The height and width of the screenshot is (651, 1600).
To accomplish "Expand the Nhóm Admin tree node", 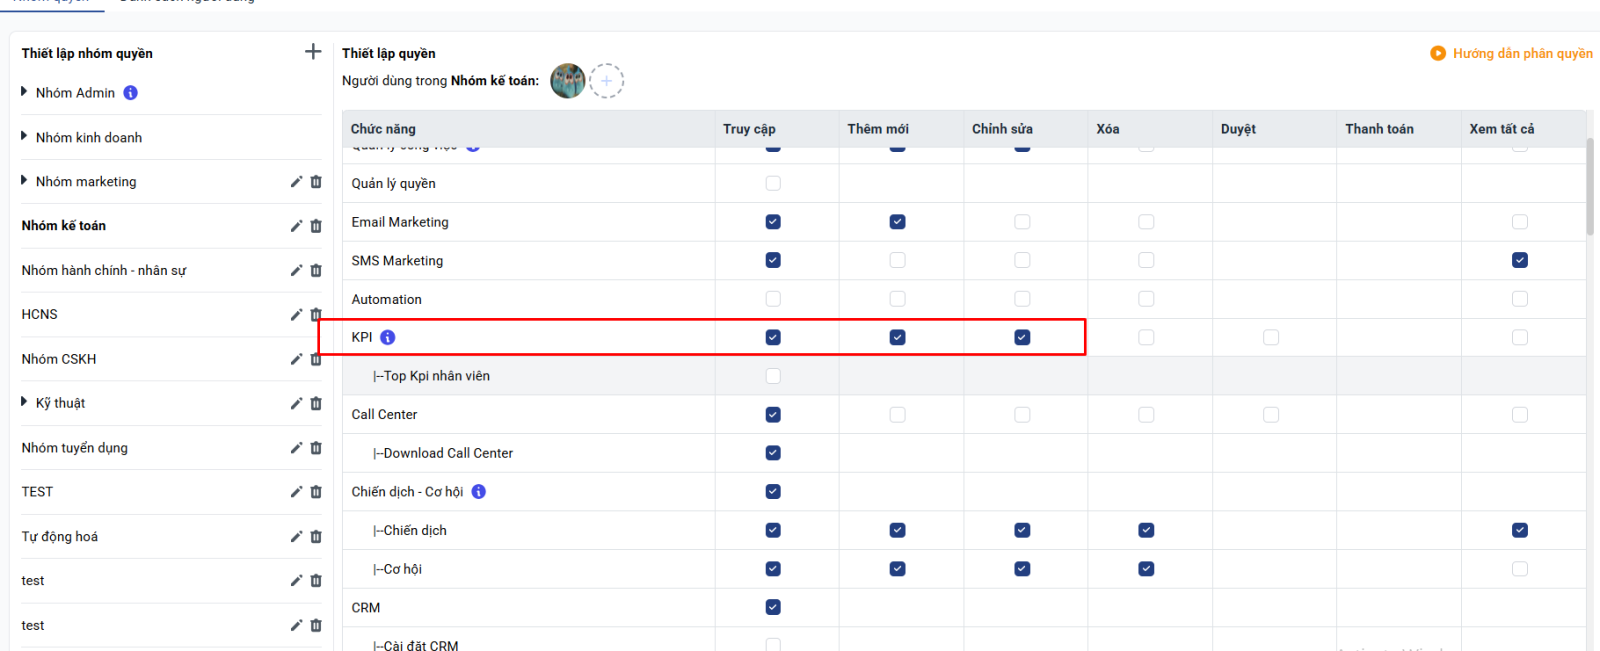I will [24, 92].
